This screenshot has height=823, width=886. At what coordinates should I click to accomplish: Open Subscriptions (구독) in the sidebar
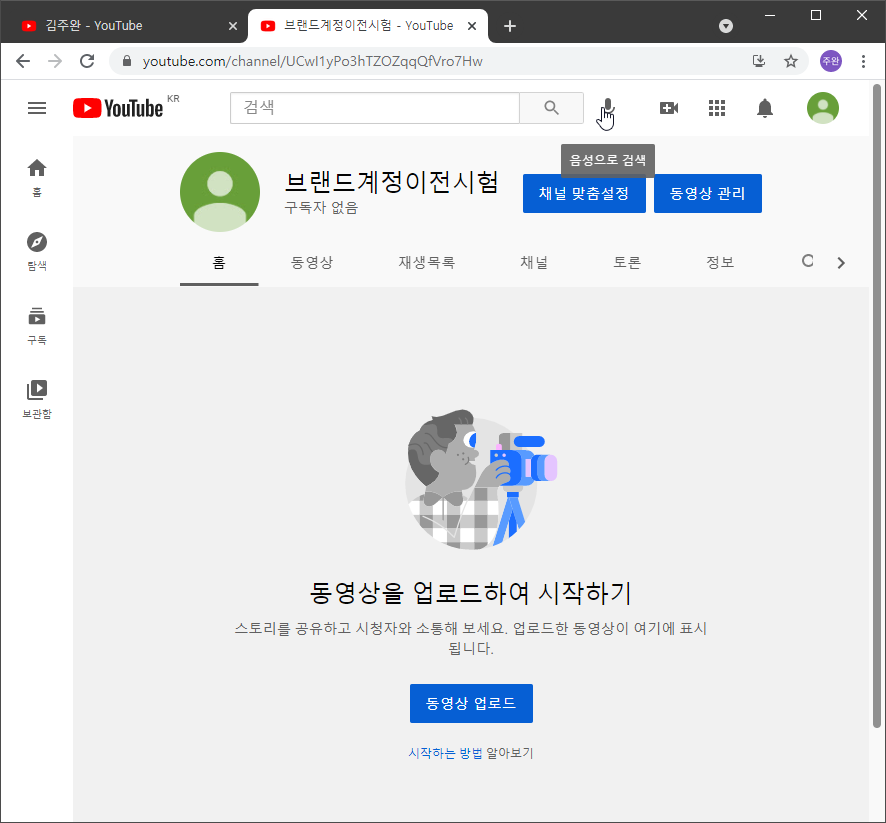pos(37,325)
